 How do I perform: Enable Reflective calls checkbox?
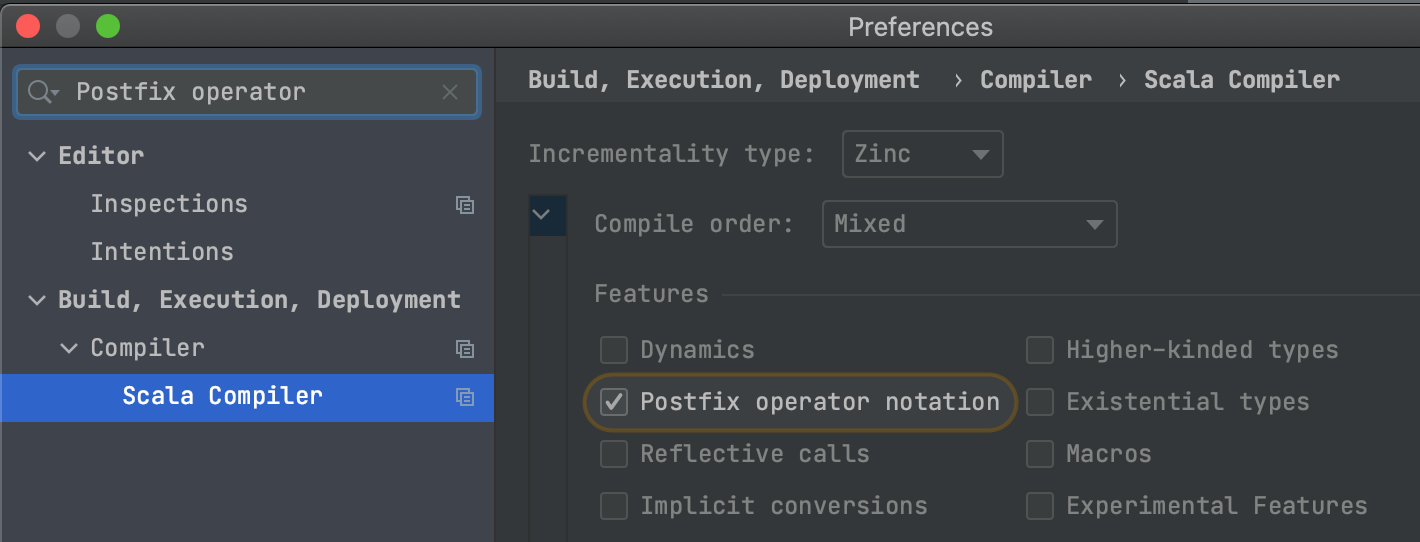[613, 454]
